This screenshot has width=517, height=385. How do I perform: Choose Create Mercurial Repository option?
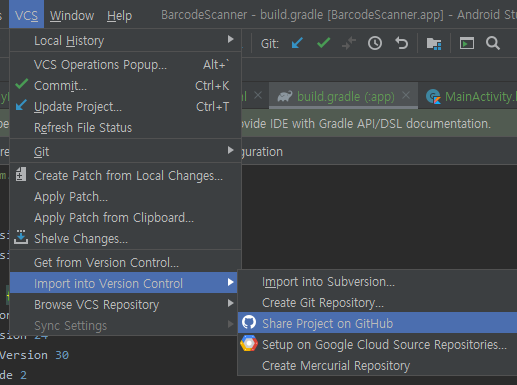click(x=378, y=365)
